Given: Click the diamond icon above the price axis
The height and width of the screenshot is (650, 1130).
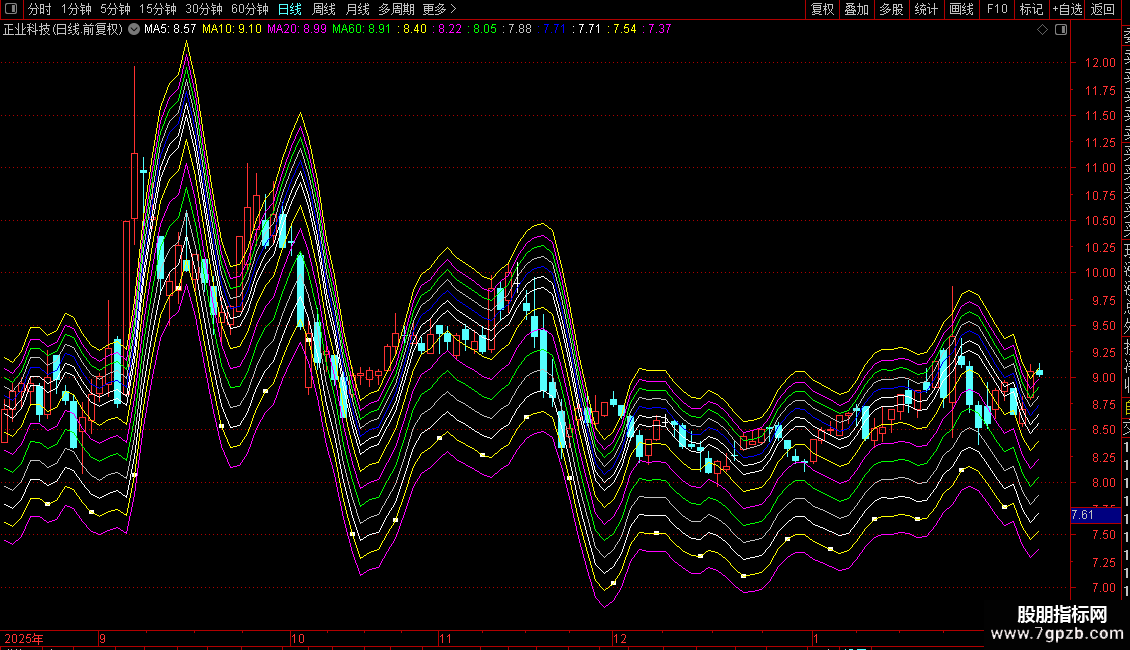Looking at the screenshot, I should (1042, 30).
